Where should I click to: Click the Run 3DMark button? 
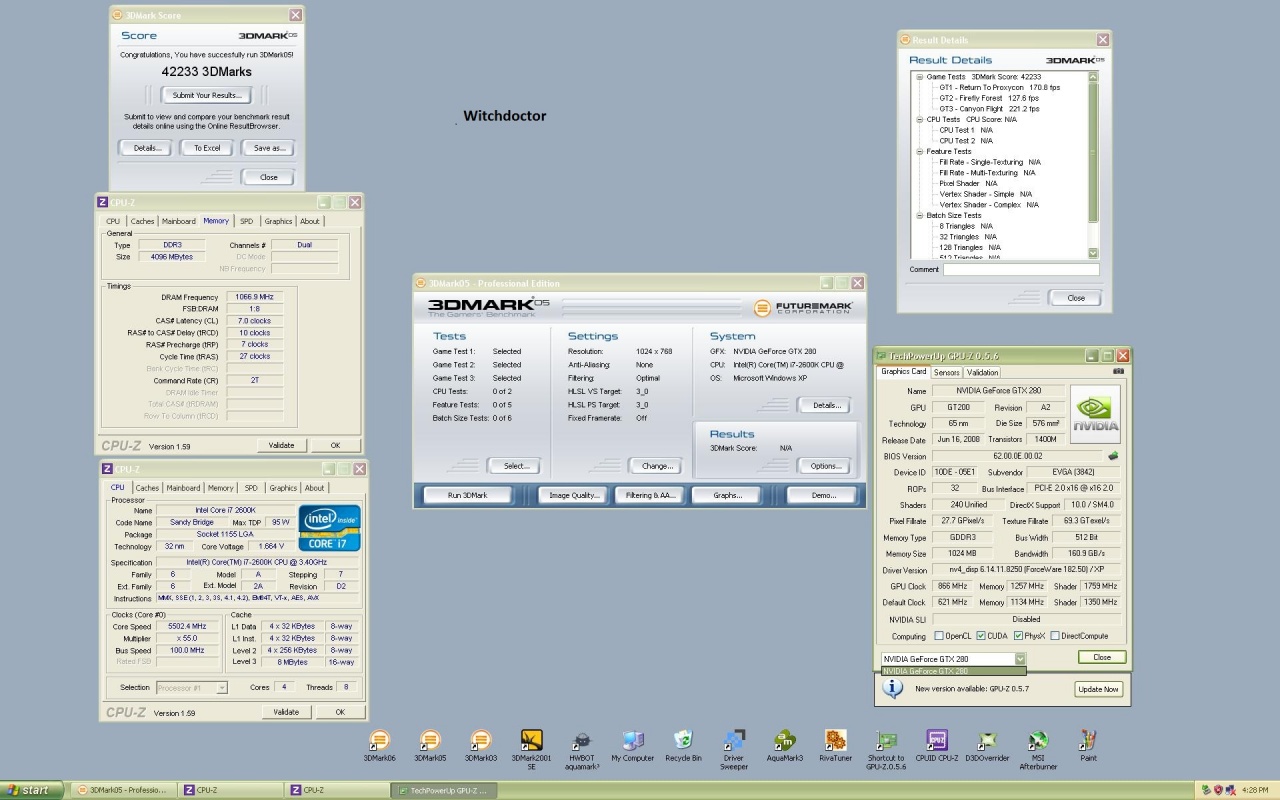(467, 495)
